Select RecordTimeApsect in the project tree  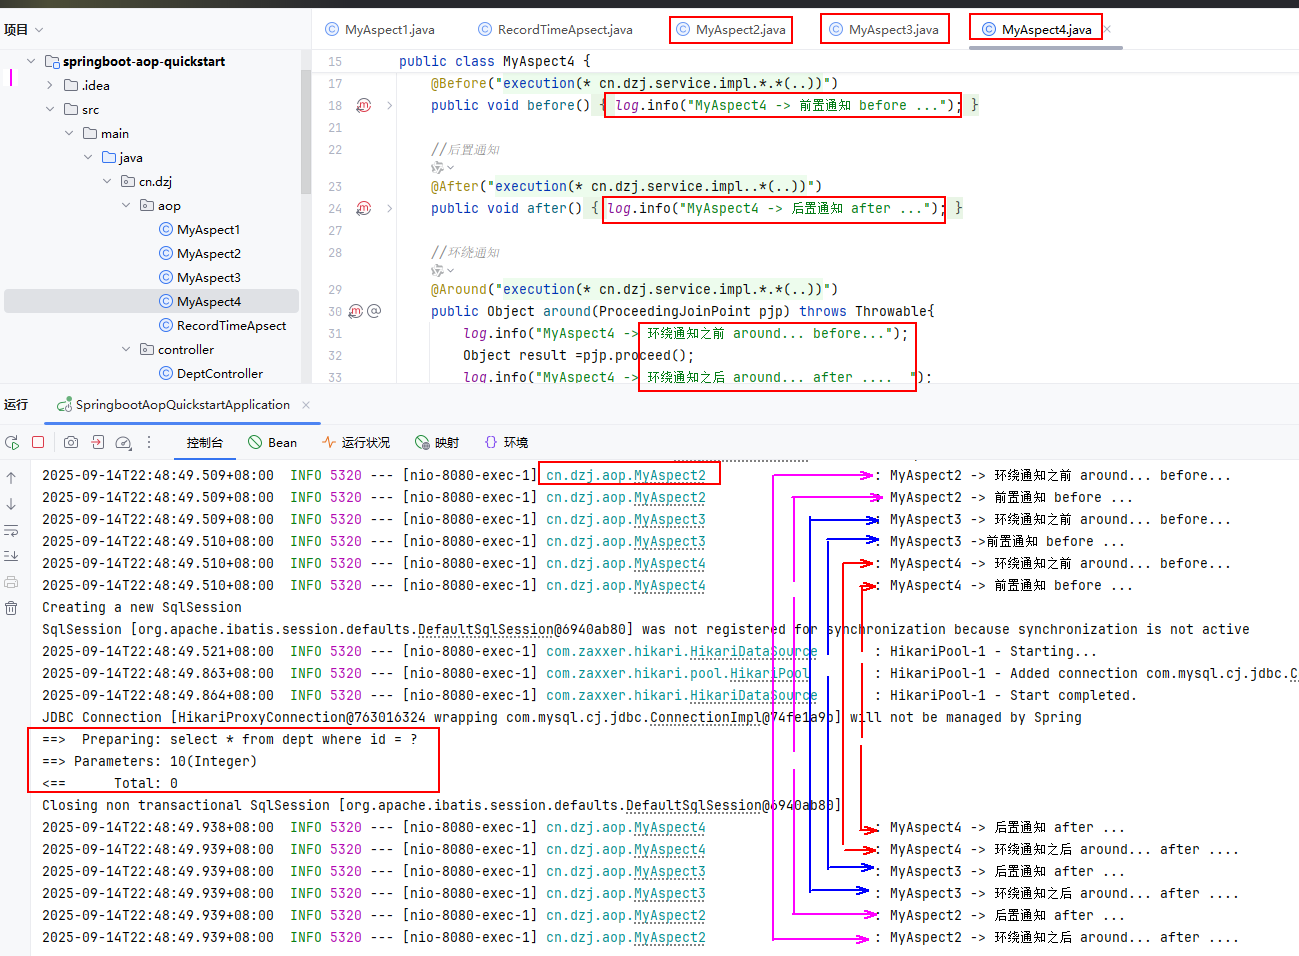(x=231, y=325)
